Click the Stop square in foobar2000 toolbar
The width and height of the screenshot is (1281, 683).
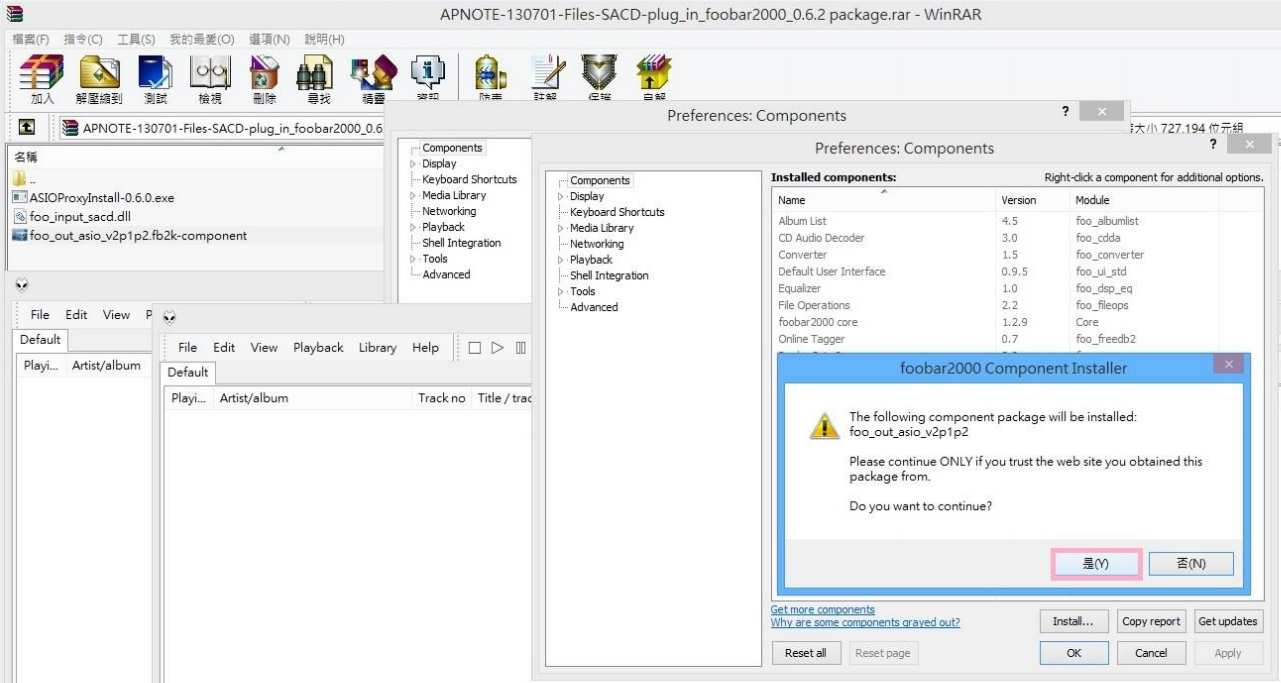475,348
